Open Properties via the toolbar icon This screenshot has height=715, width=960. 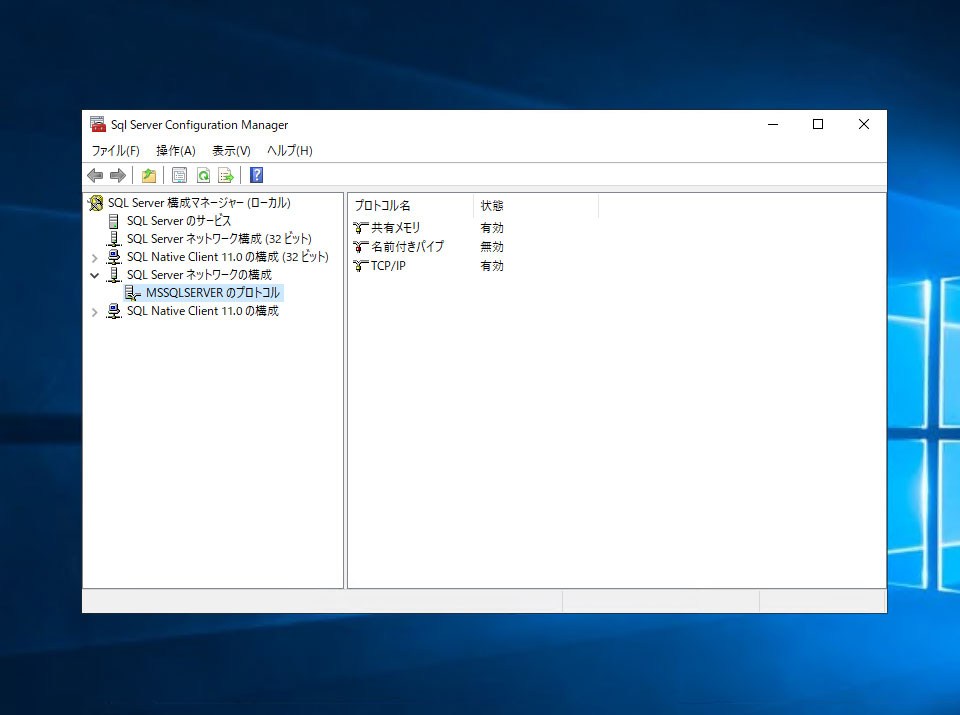(179, 176)
